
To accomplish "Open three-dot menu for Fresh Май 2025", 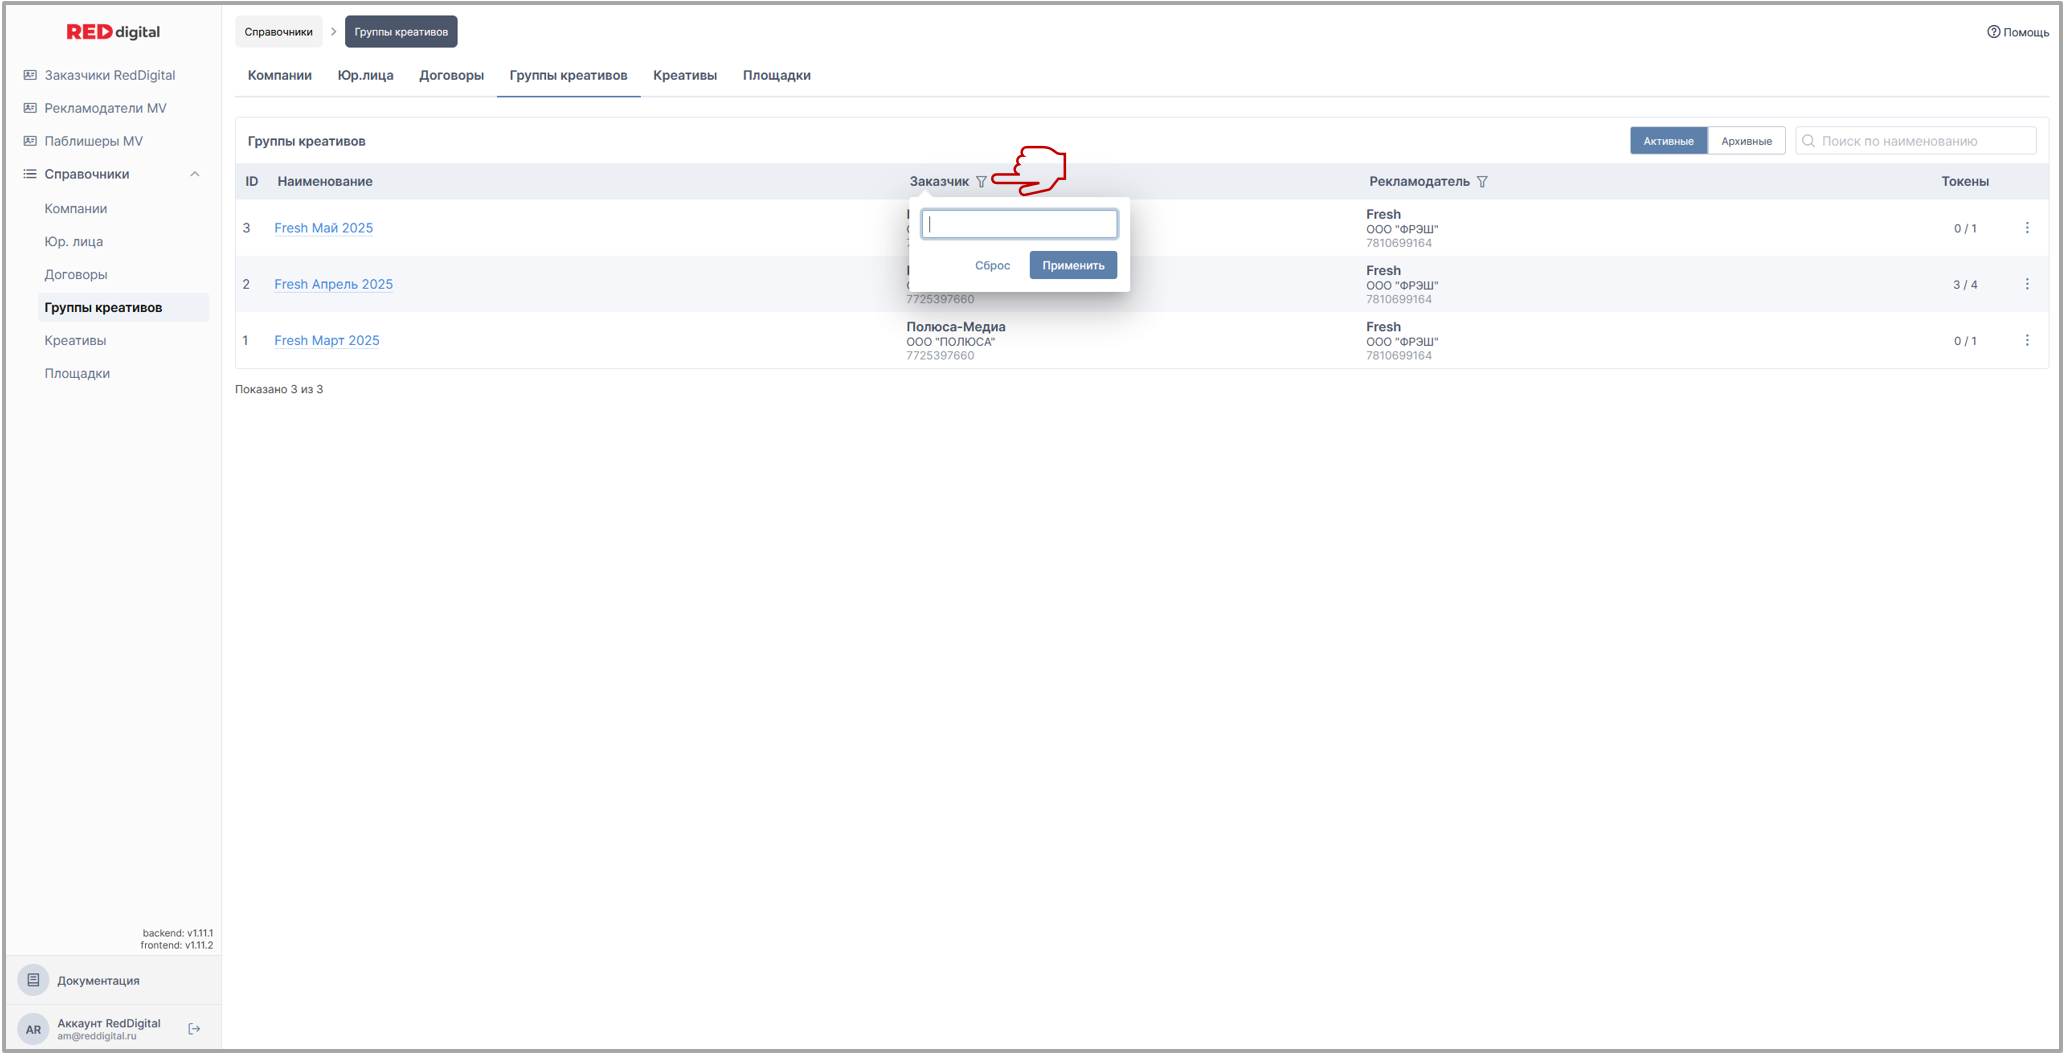I will pos(2027,228).
